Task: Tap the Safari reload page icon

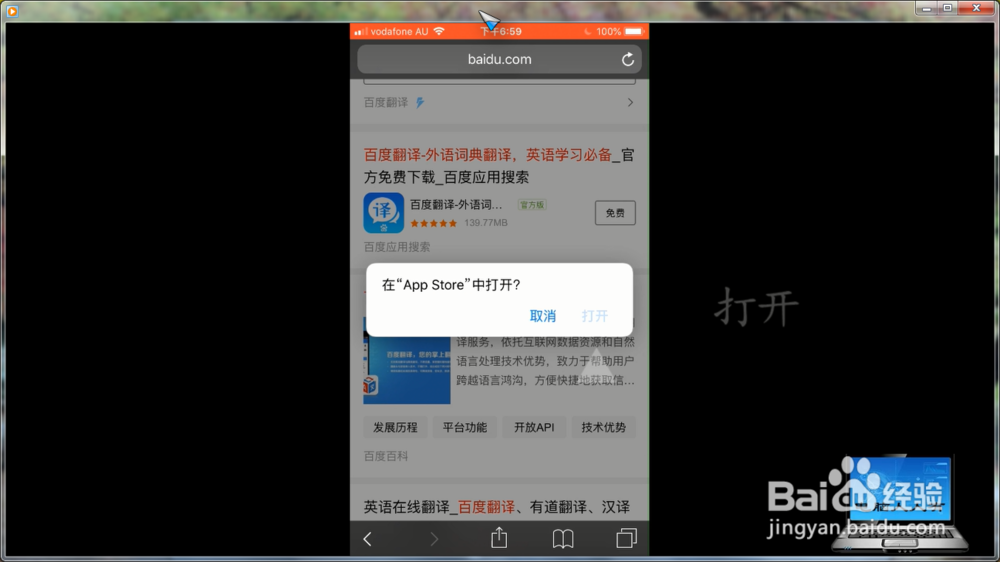Action: point(628,59)
